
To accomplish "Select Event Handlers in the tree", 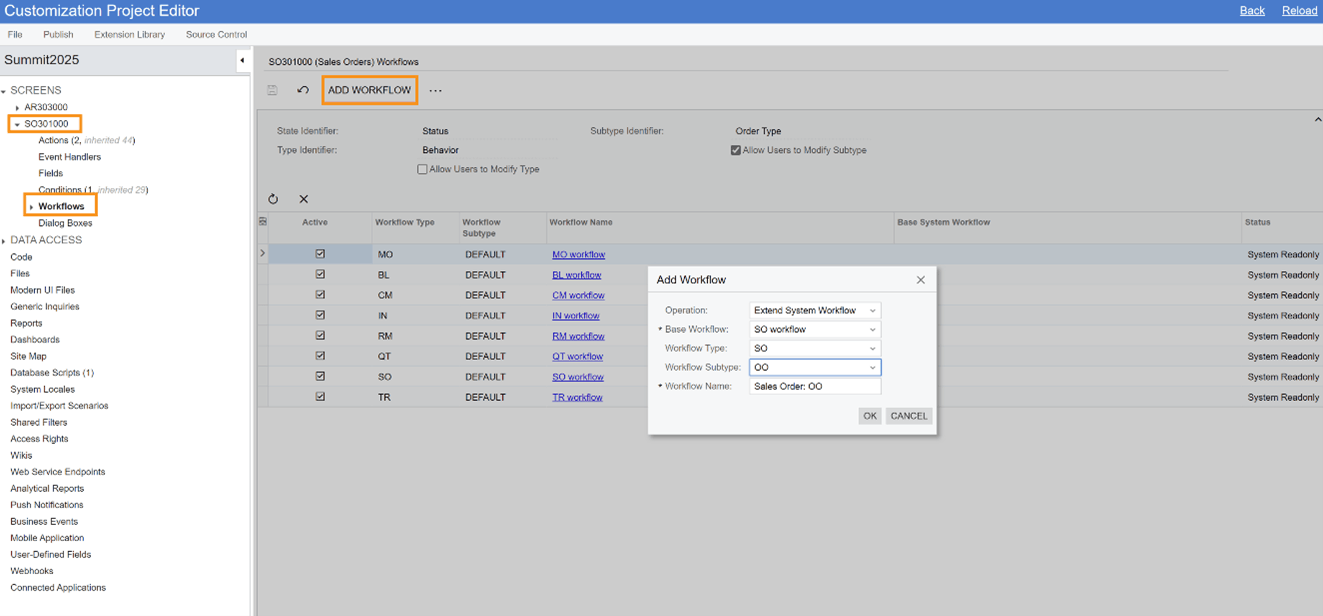I will coord(69,157).
